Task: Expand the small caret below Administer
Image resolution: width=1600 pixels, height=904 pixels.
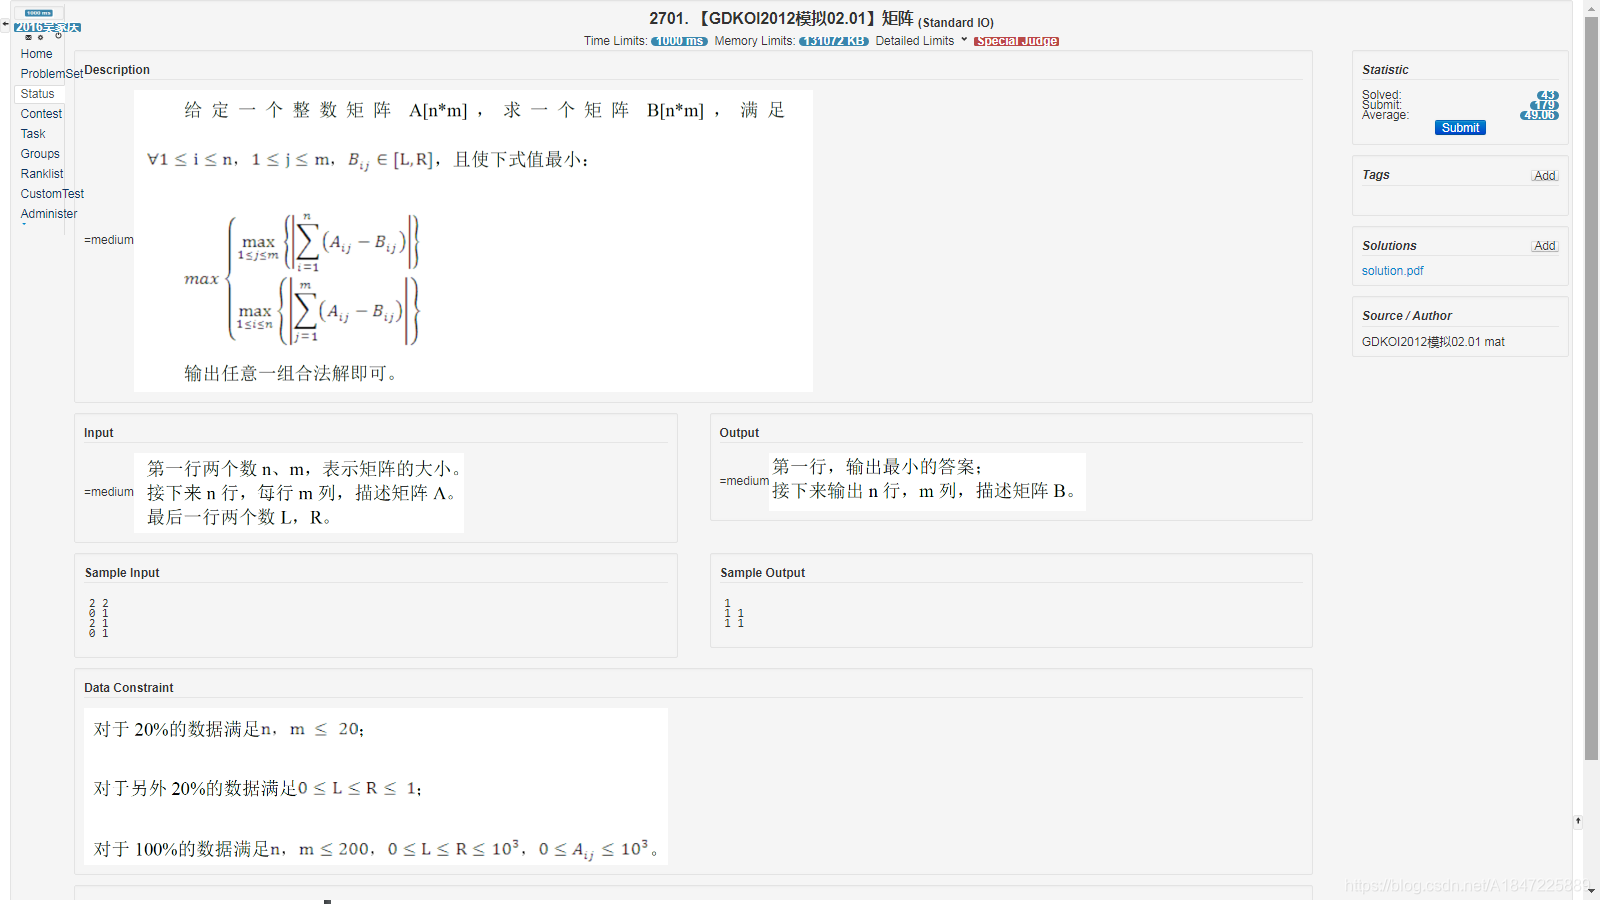Action: pos(24,226)
